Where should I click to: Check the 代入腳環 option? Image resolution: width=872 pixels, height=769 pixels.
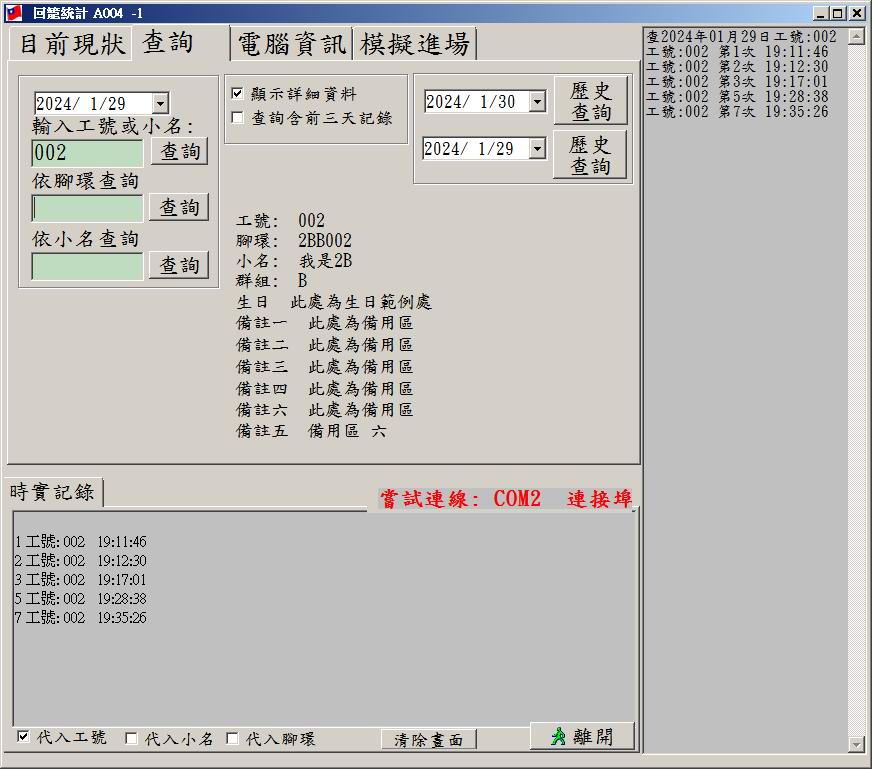click(233, 739)
